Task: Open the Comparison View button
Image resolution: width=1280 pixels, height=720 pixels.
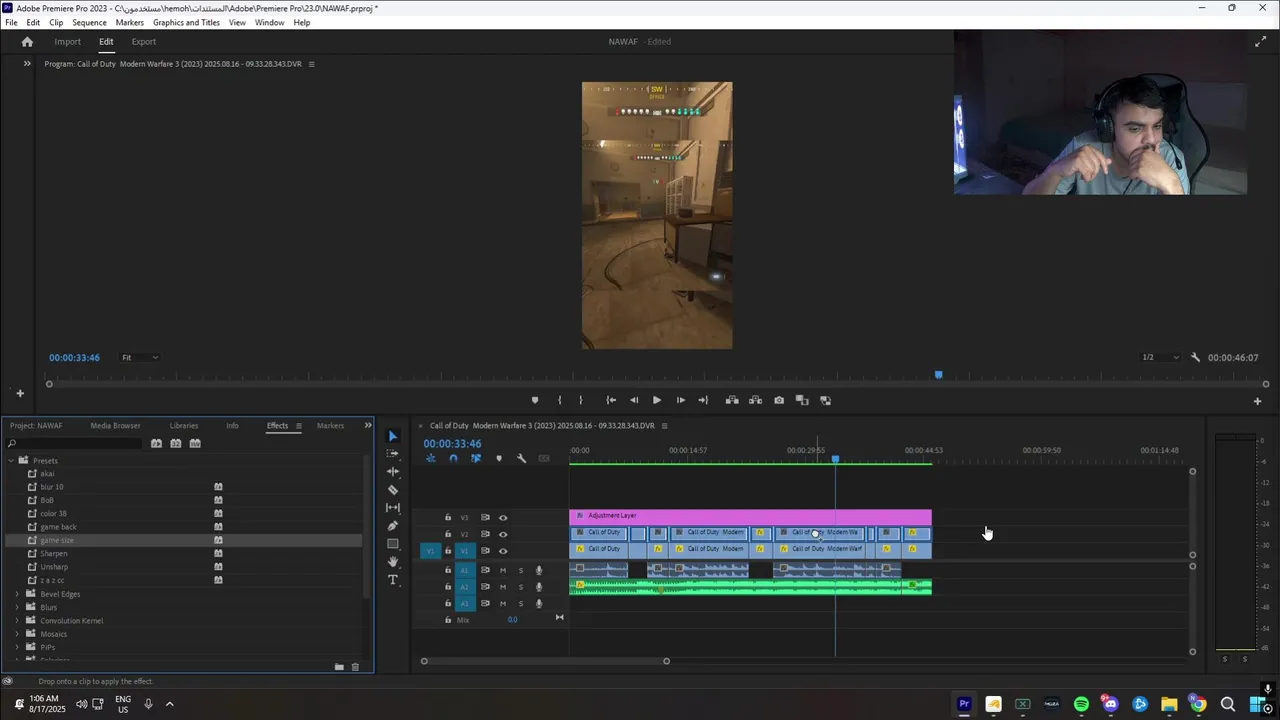Action: (802, 400)
